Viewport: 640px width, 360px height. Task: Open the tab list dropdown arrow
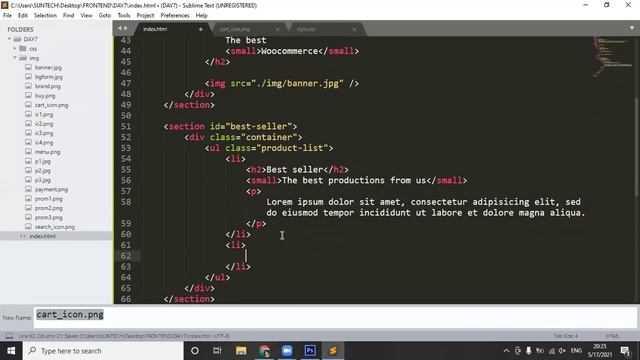632,28
